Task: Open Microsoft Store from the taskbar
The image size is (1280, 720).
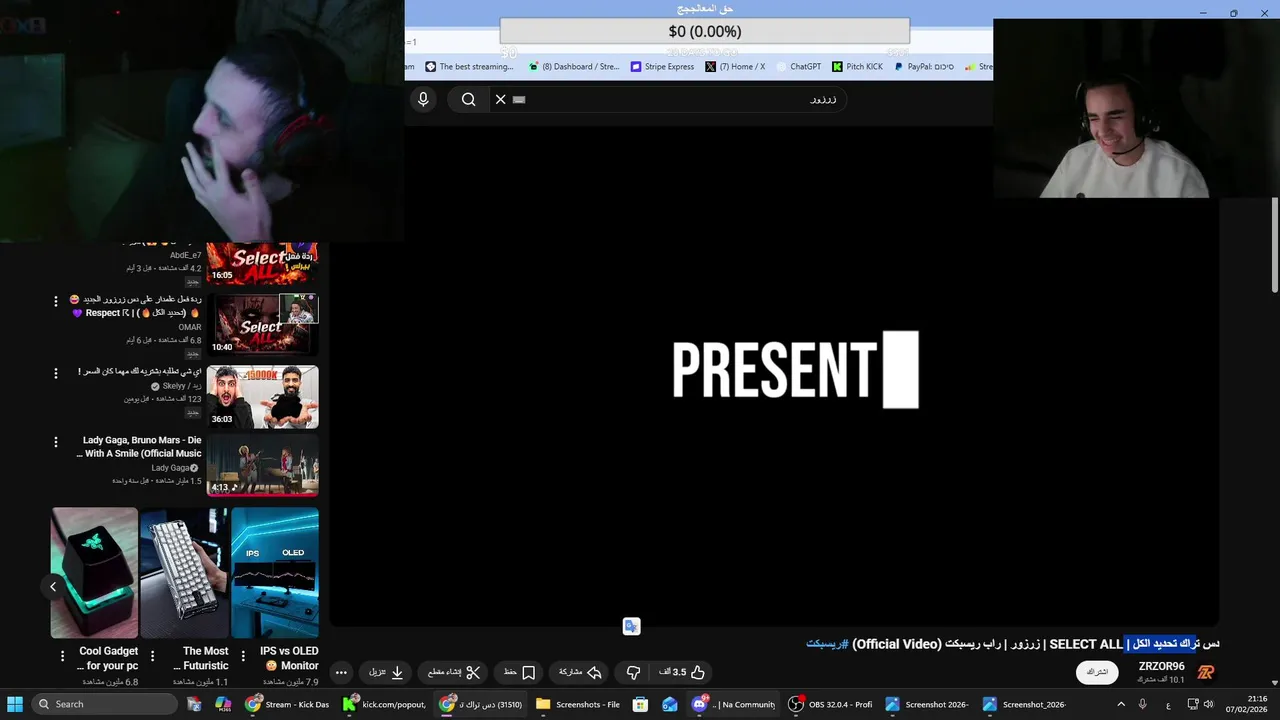Action: pyautogui.click(x=640, y=704)
